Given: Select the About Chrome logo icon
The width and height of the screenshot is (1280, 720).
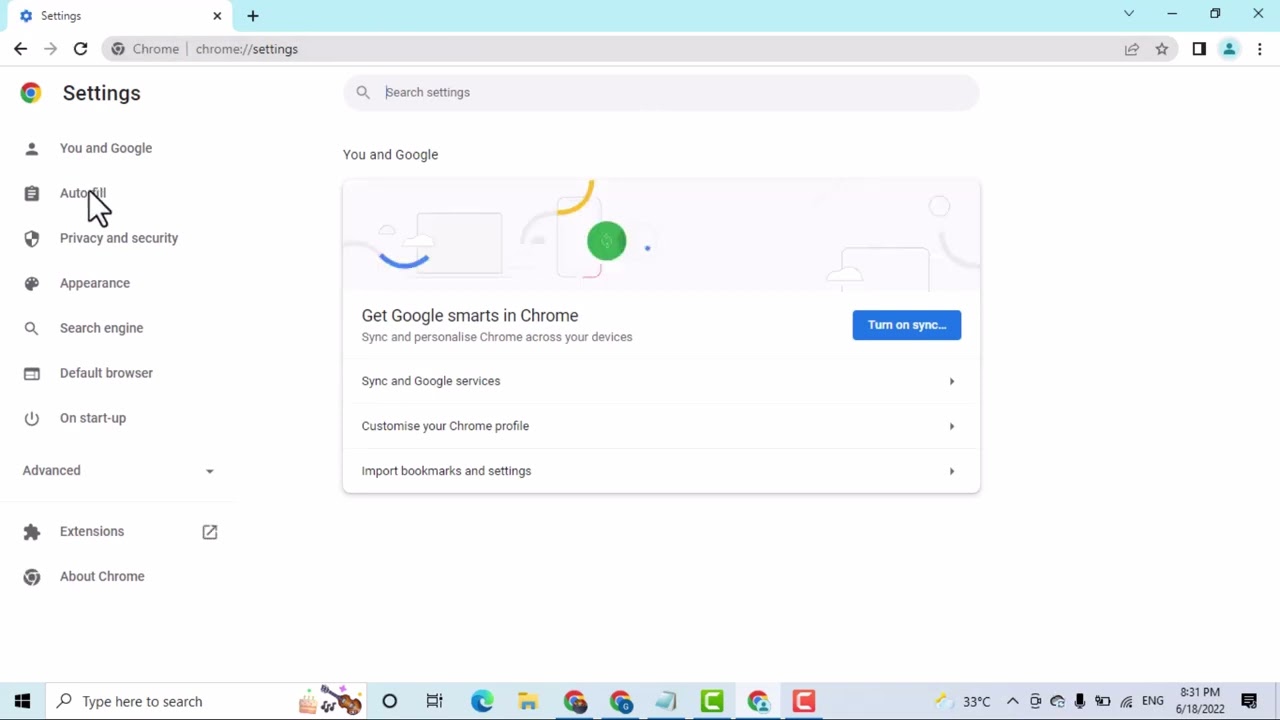Looking at the screenshot, I should pyautogui.click(x=31, y=576).
